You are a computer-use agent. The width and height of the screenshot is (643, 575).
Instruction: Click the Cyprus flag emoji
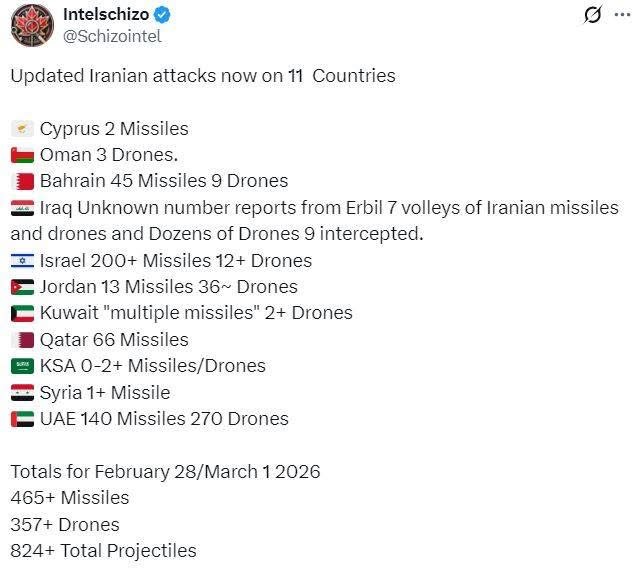[22, 129]
